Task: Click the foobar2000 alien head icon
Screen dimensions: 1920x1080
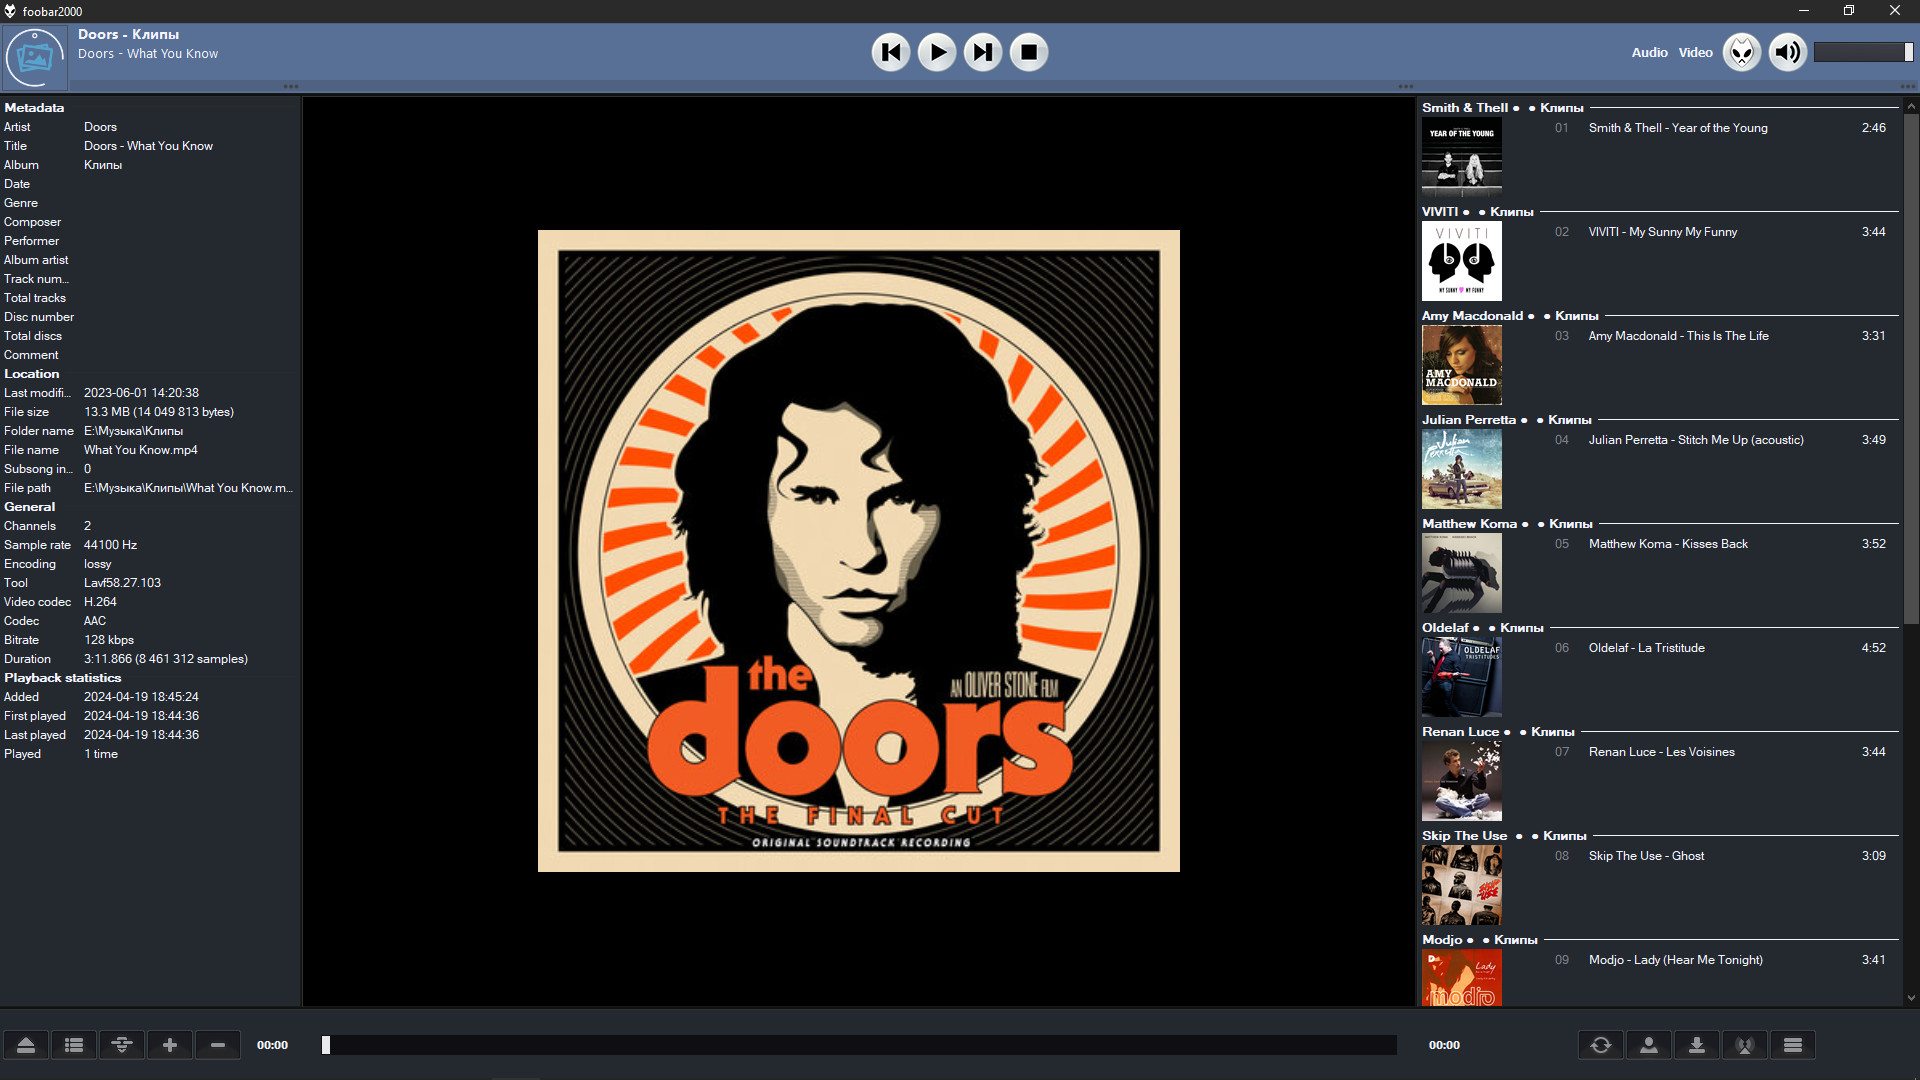Action: coord(1741,52)
